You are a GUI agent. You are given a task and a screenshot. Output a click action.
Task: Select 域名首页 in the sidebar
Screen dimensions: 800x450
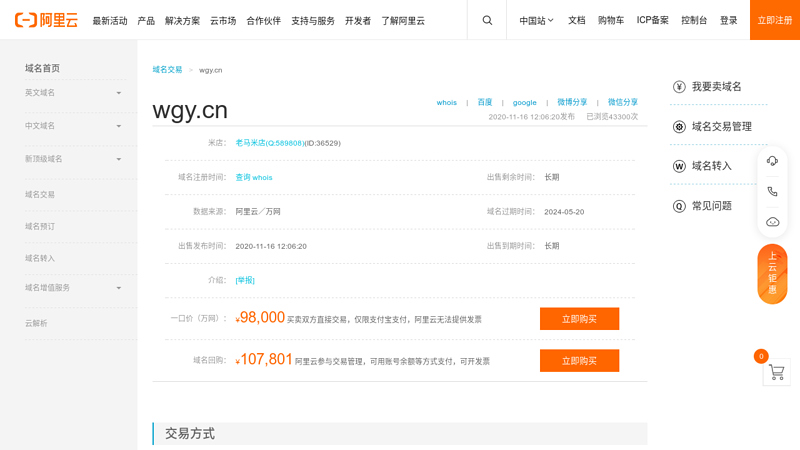tap(42, 68)
